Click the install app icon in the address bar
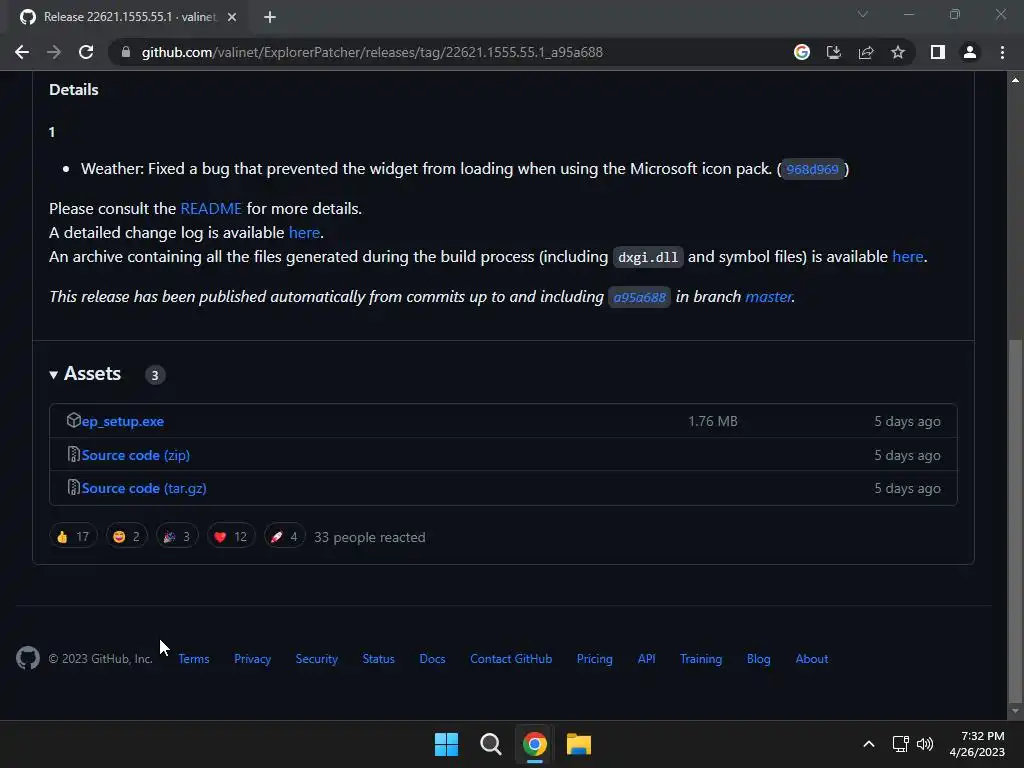This screenshot has width=1024, height=768. (x=834, y=52)
